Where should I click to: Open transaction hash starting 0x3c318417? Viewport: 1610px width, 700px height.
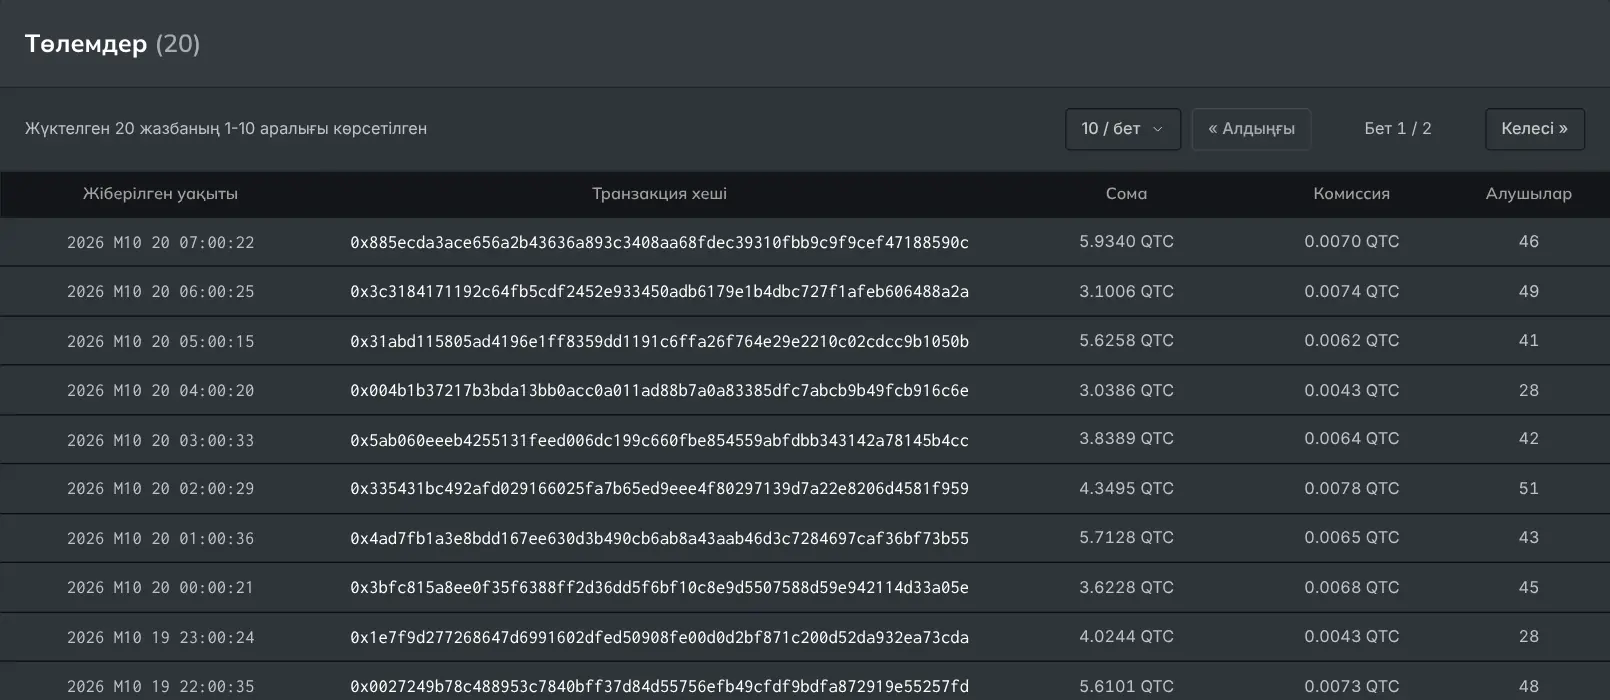click(660, 292)
